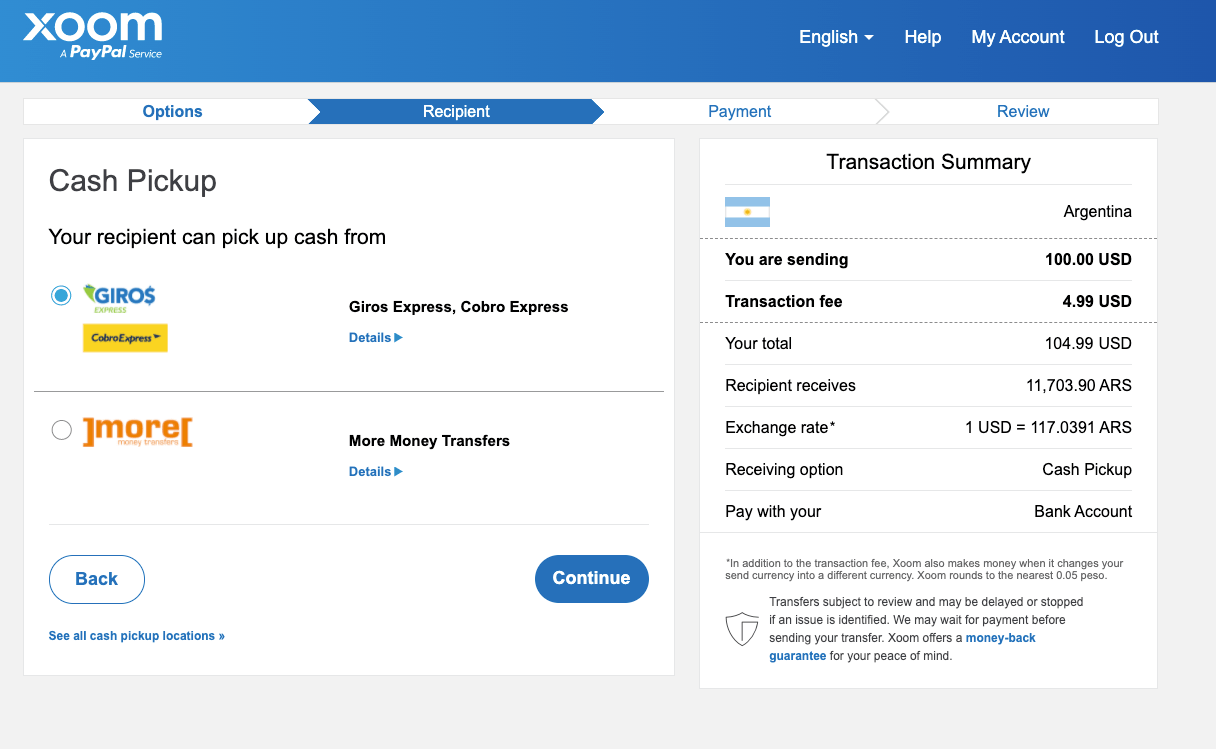Click the Giros Express logo
Image resolution: width=1216 pixels, height=749 pixels.
point(119,295)
